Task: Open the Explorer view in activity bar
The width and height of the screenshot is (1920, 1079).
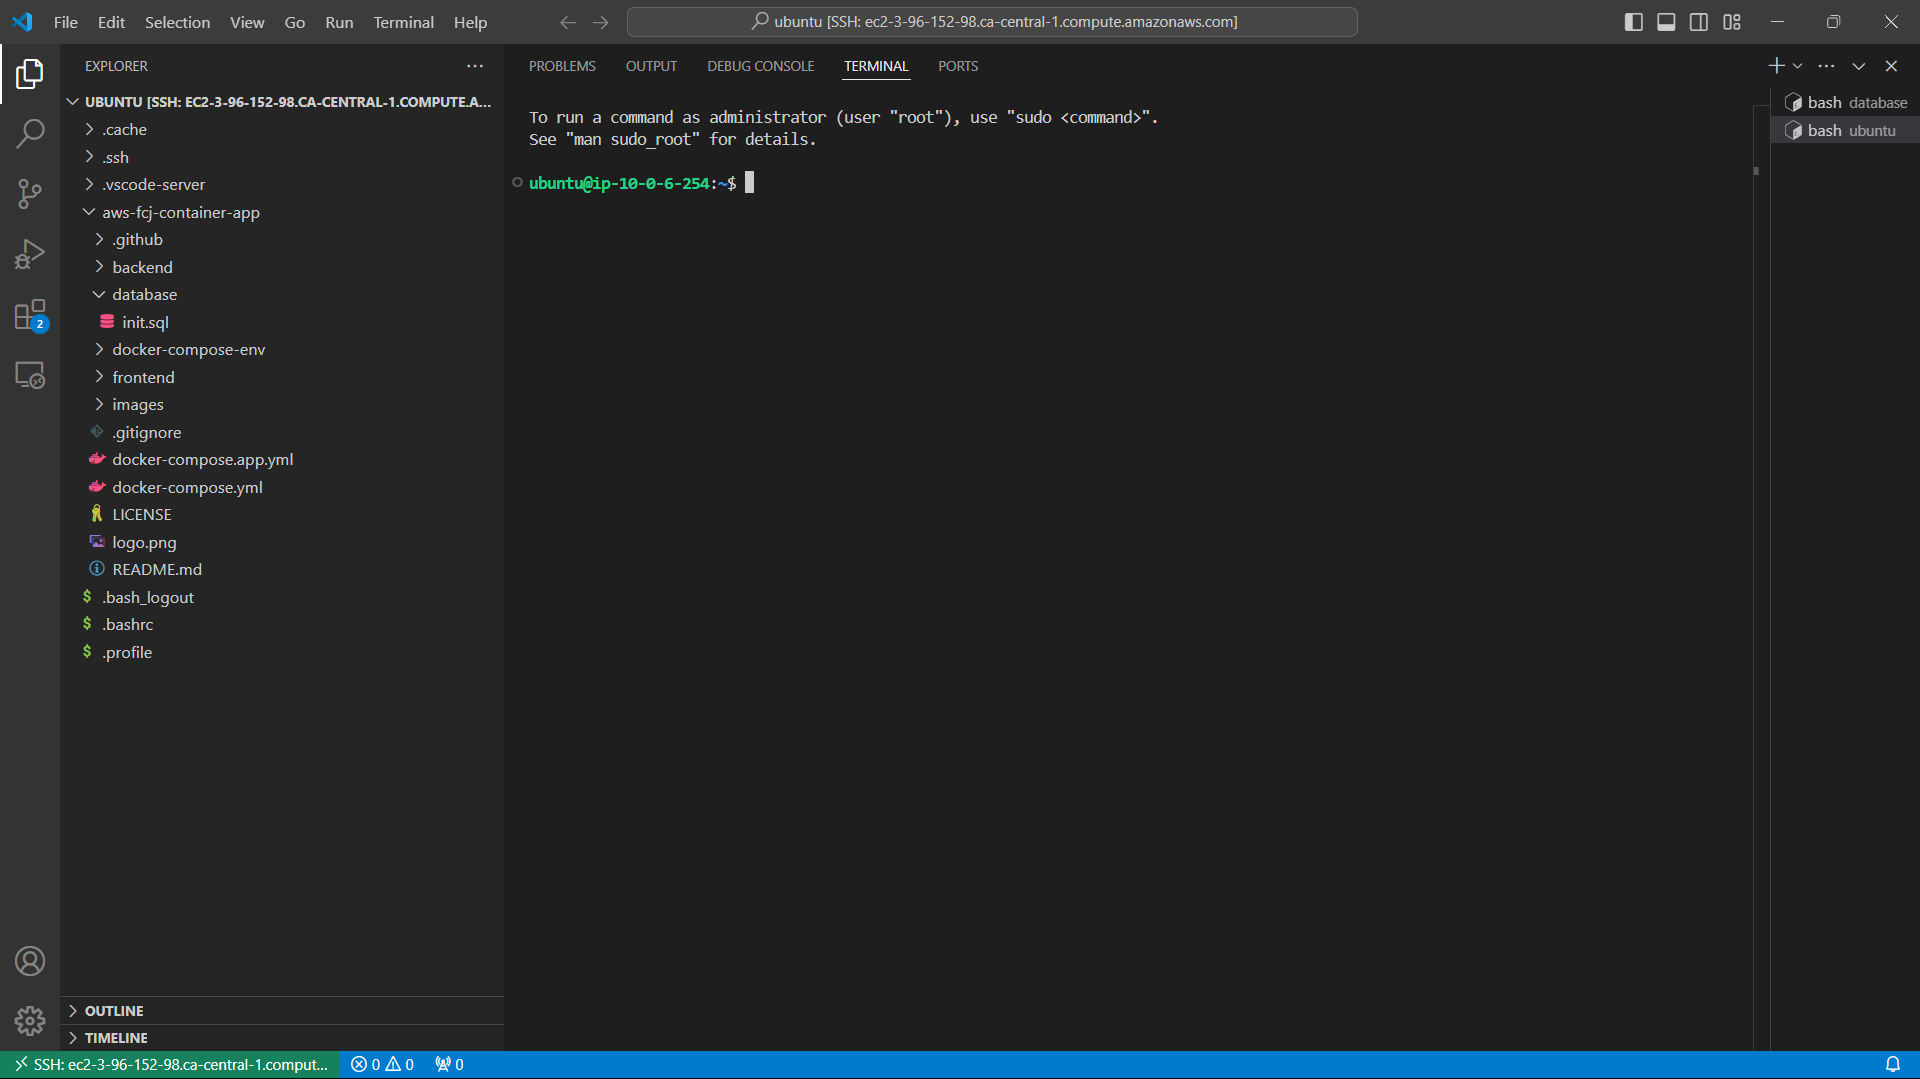Action: (x=30, y=73)
